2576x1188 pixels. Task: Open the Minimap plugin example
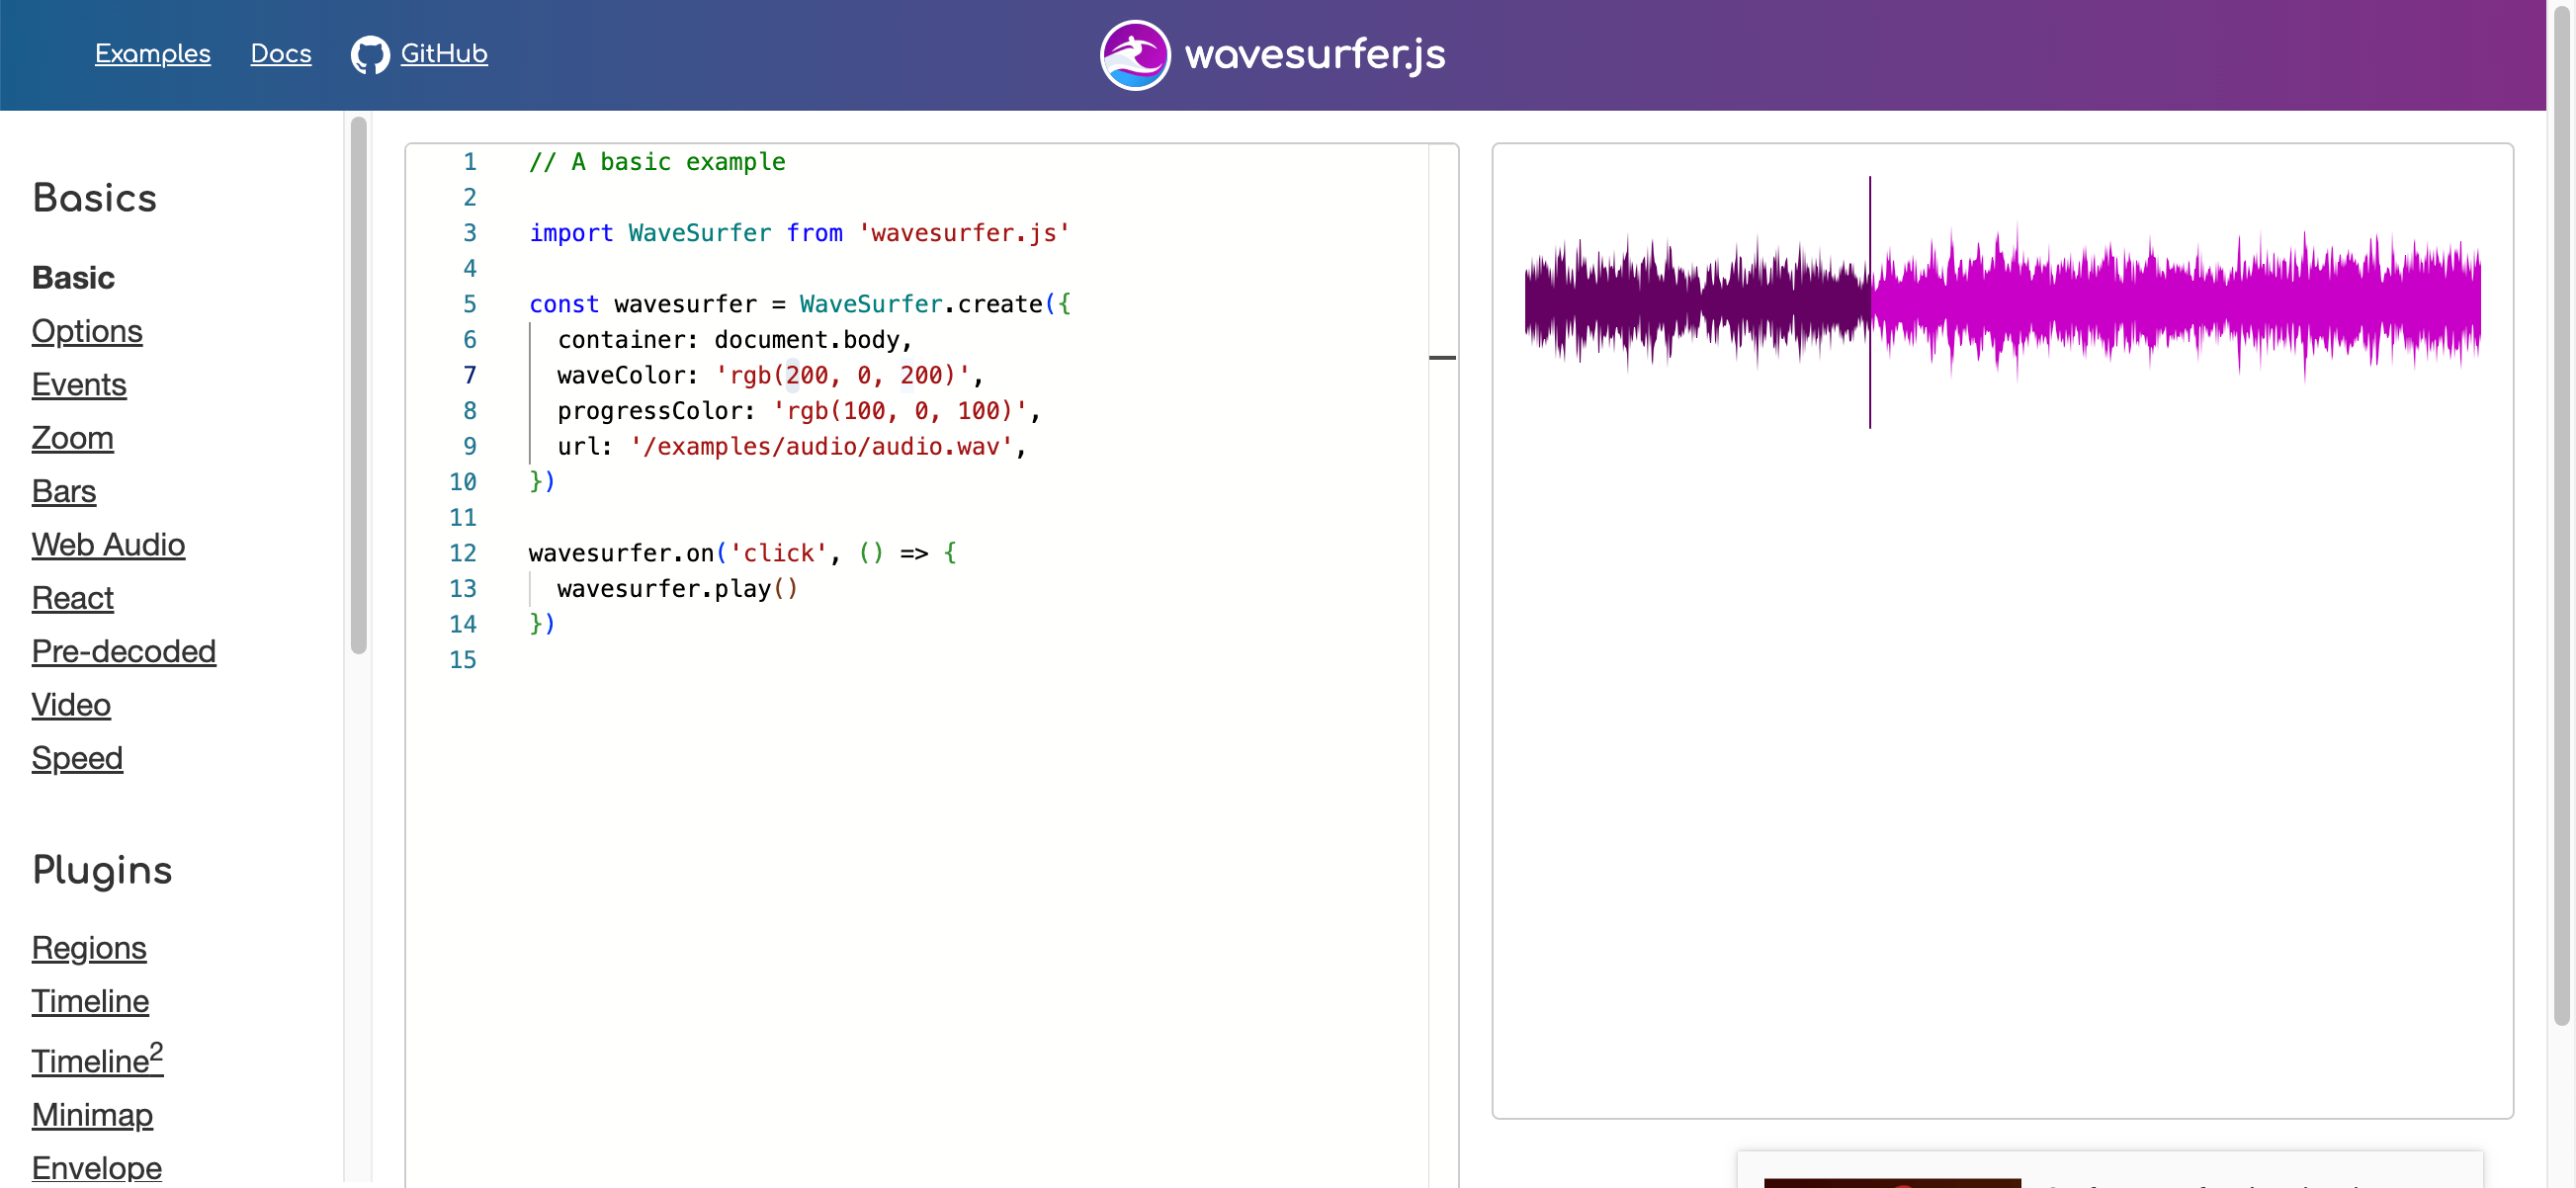(92, 1114)
